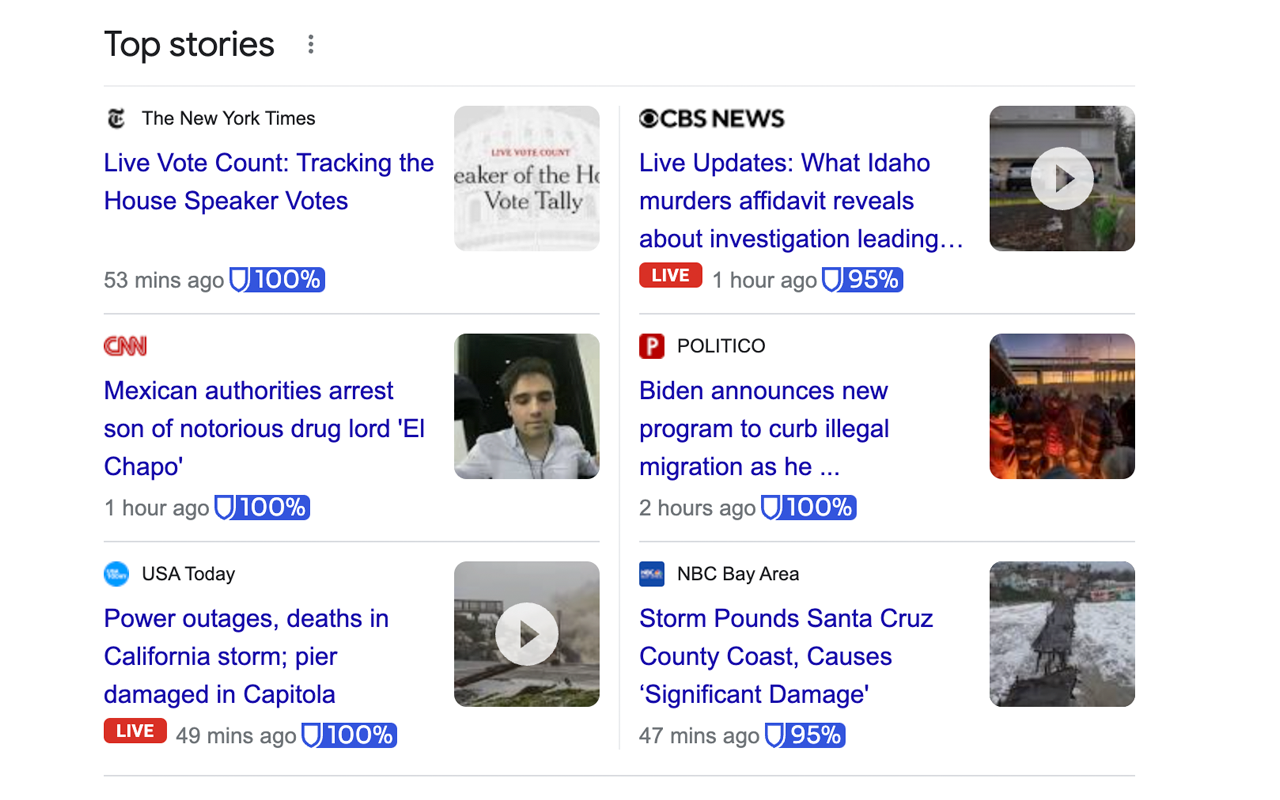1280x800 pixels.
Task: Open Storm Pounds Santa Cruz County article
Action: pyautogui.click(x=786, y=656)
